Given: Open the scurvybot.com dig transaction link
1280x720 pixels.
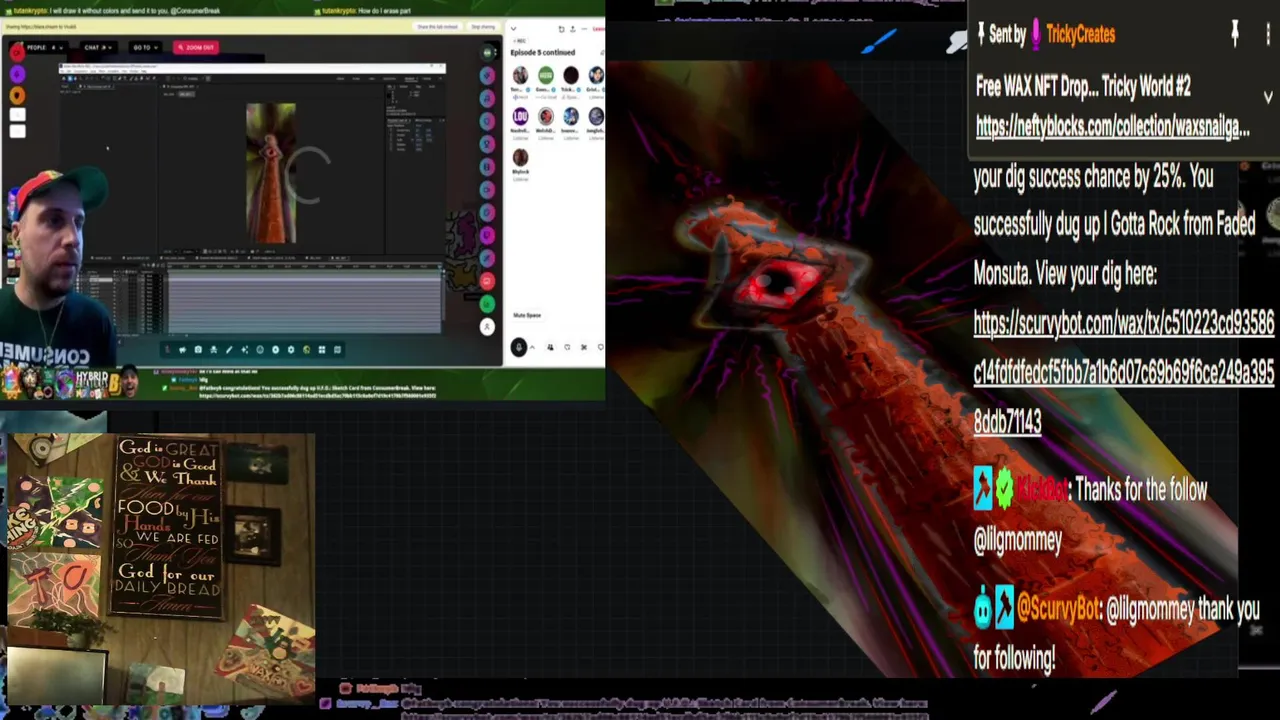Looking at the screenshot, I should pos(1124,372).
